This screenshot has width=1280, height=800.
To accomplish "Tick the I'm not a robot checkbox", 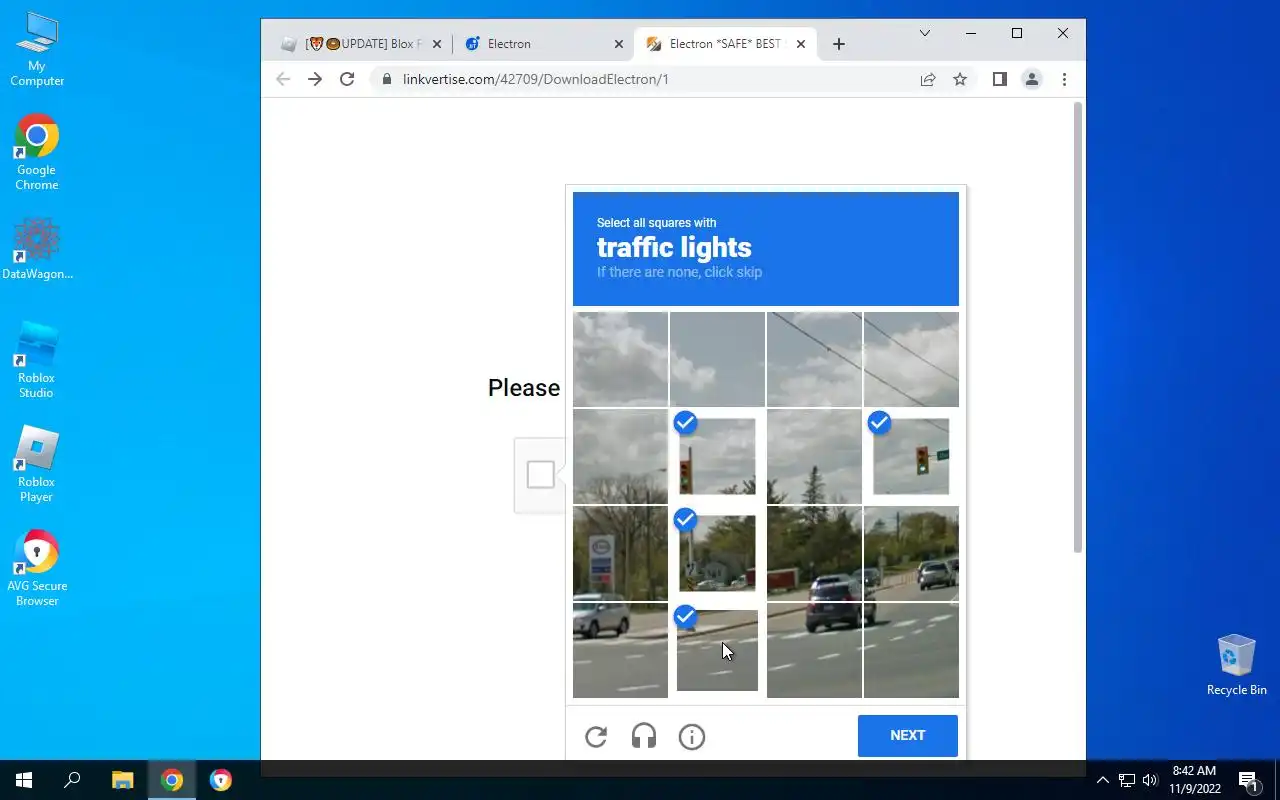I will (x=541, y=474).
